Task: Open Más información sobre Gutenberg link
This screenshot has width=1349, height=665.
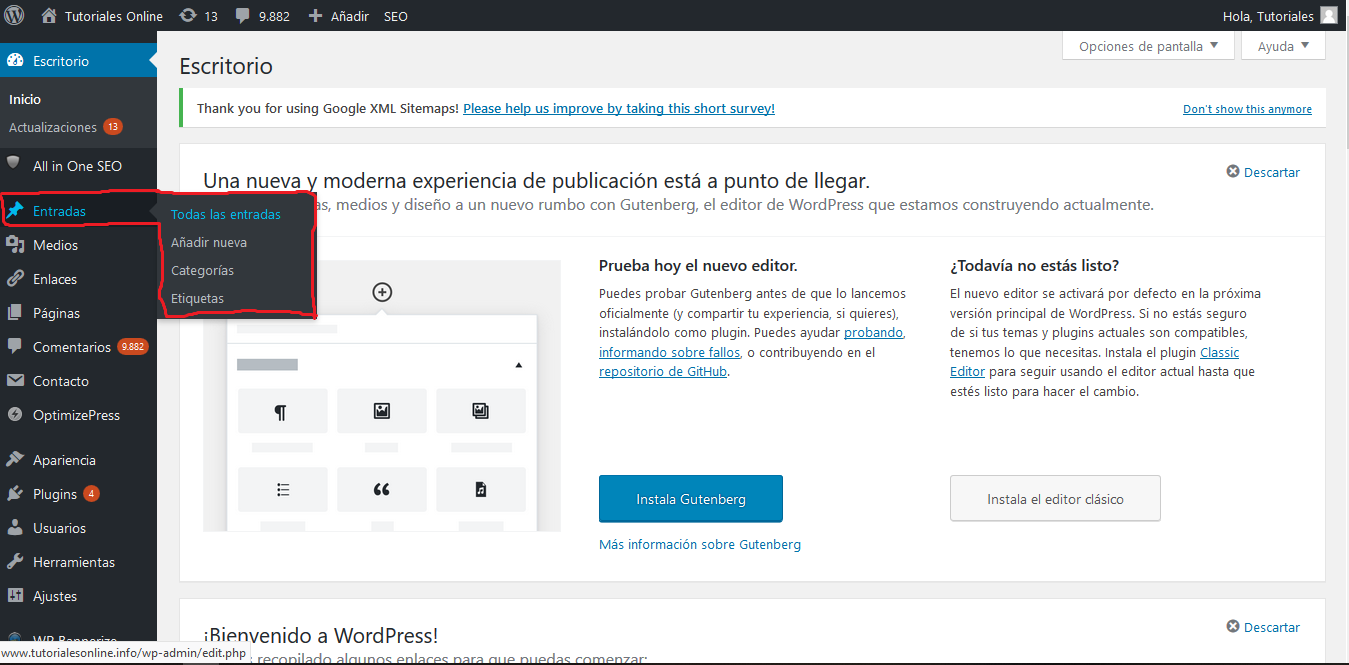Action: pos(700,544)
